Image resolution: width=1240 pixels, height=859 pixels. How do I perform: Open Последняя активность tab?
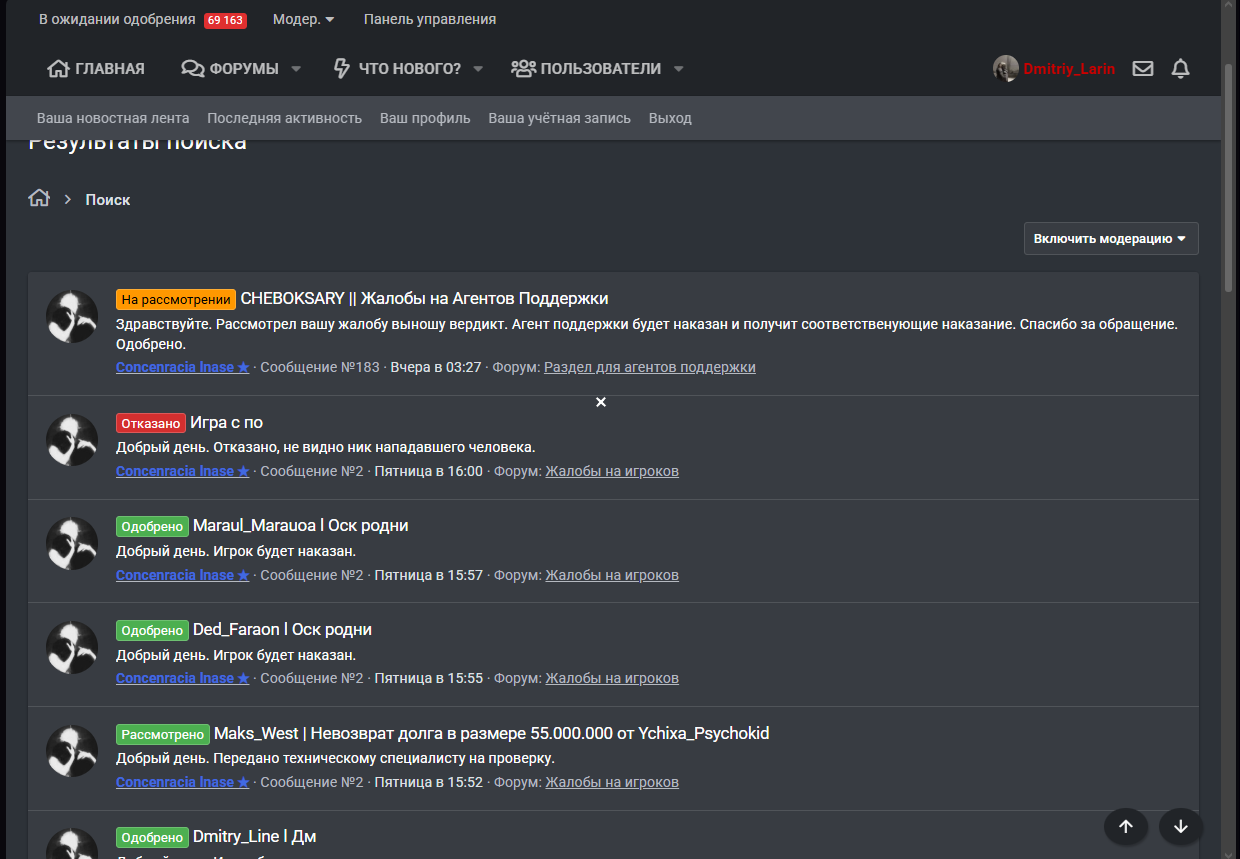[x=284, y=118]
